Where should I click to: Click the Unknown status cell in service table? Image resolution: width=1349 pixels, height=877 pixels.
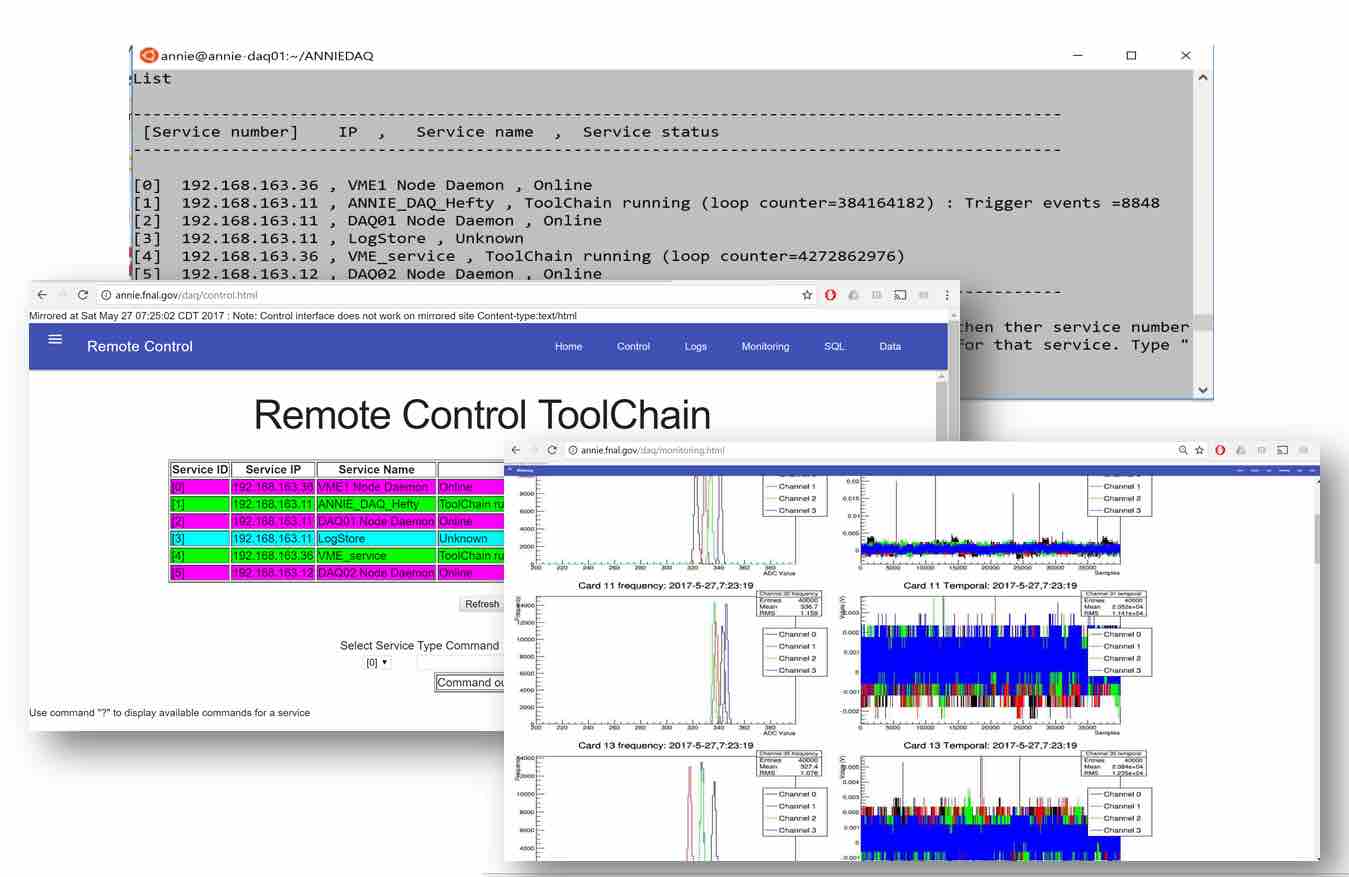[x=472, y=538]
